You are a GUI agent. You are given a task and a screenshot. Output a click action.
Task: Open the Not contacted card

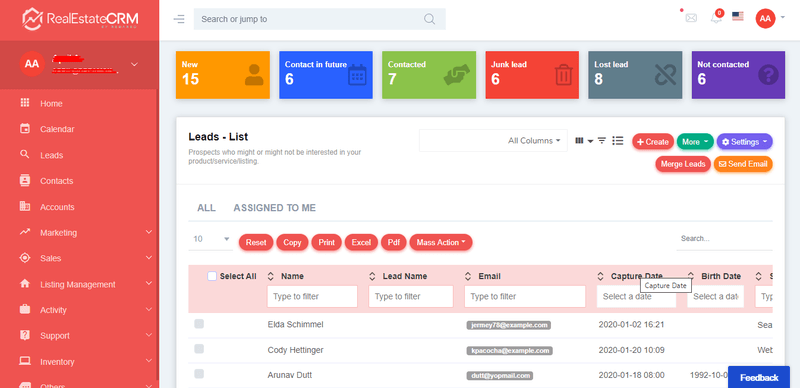pos(738,75)
